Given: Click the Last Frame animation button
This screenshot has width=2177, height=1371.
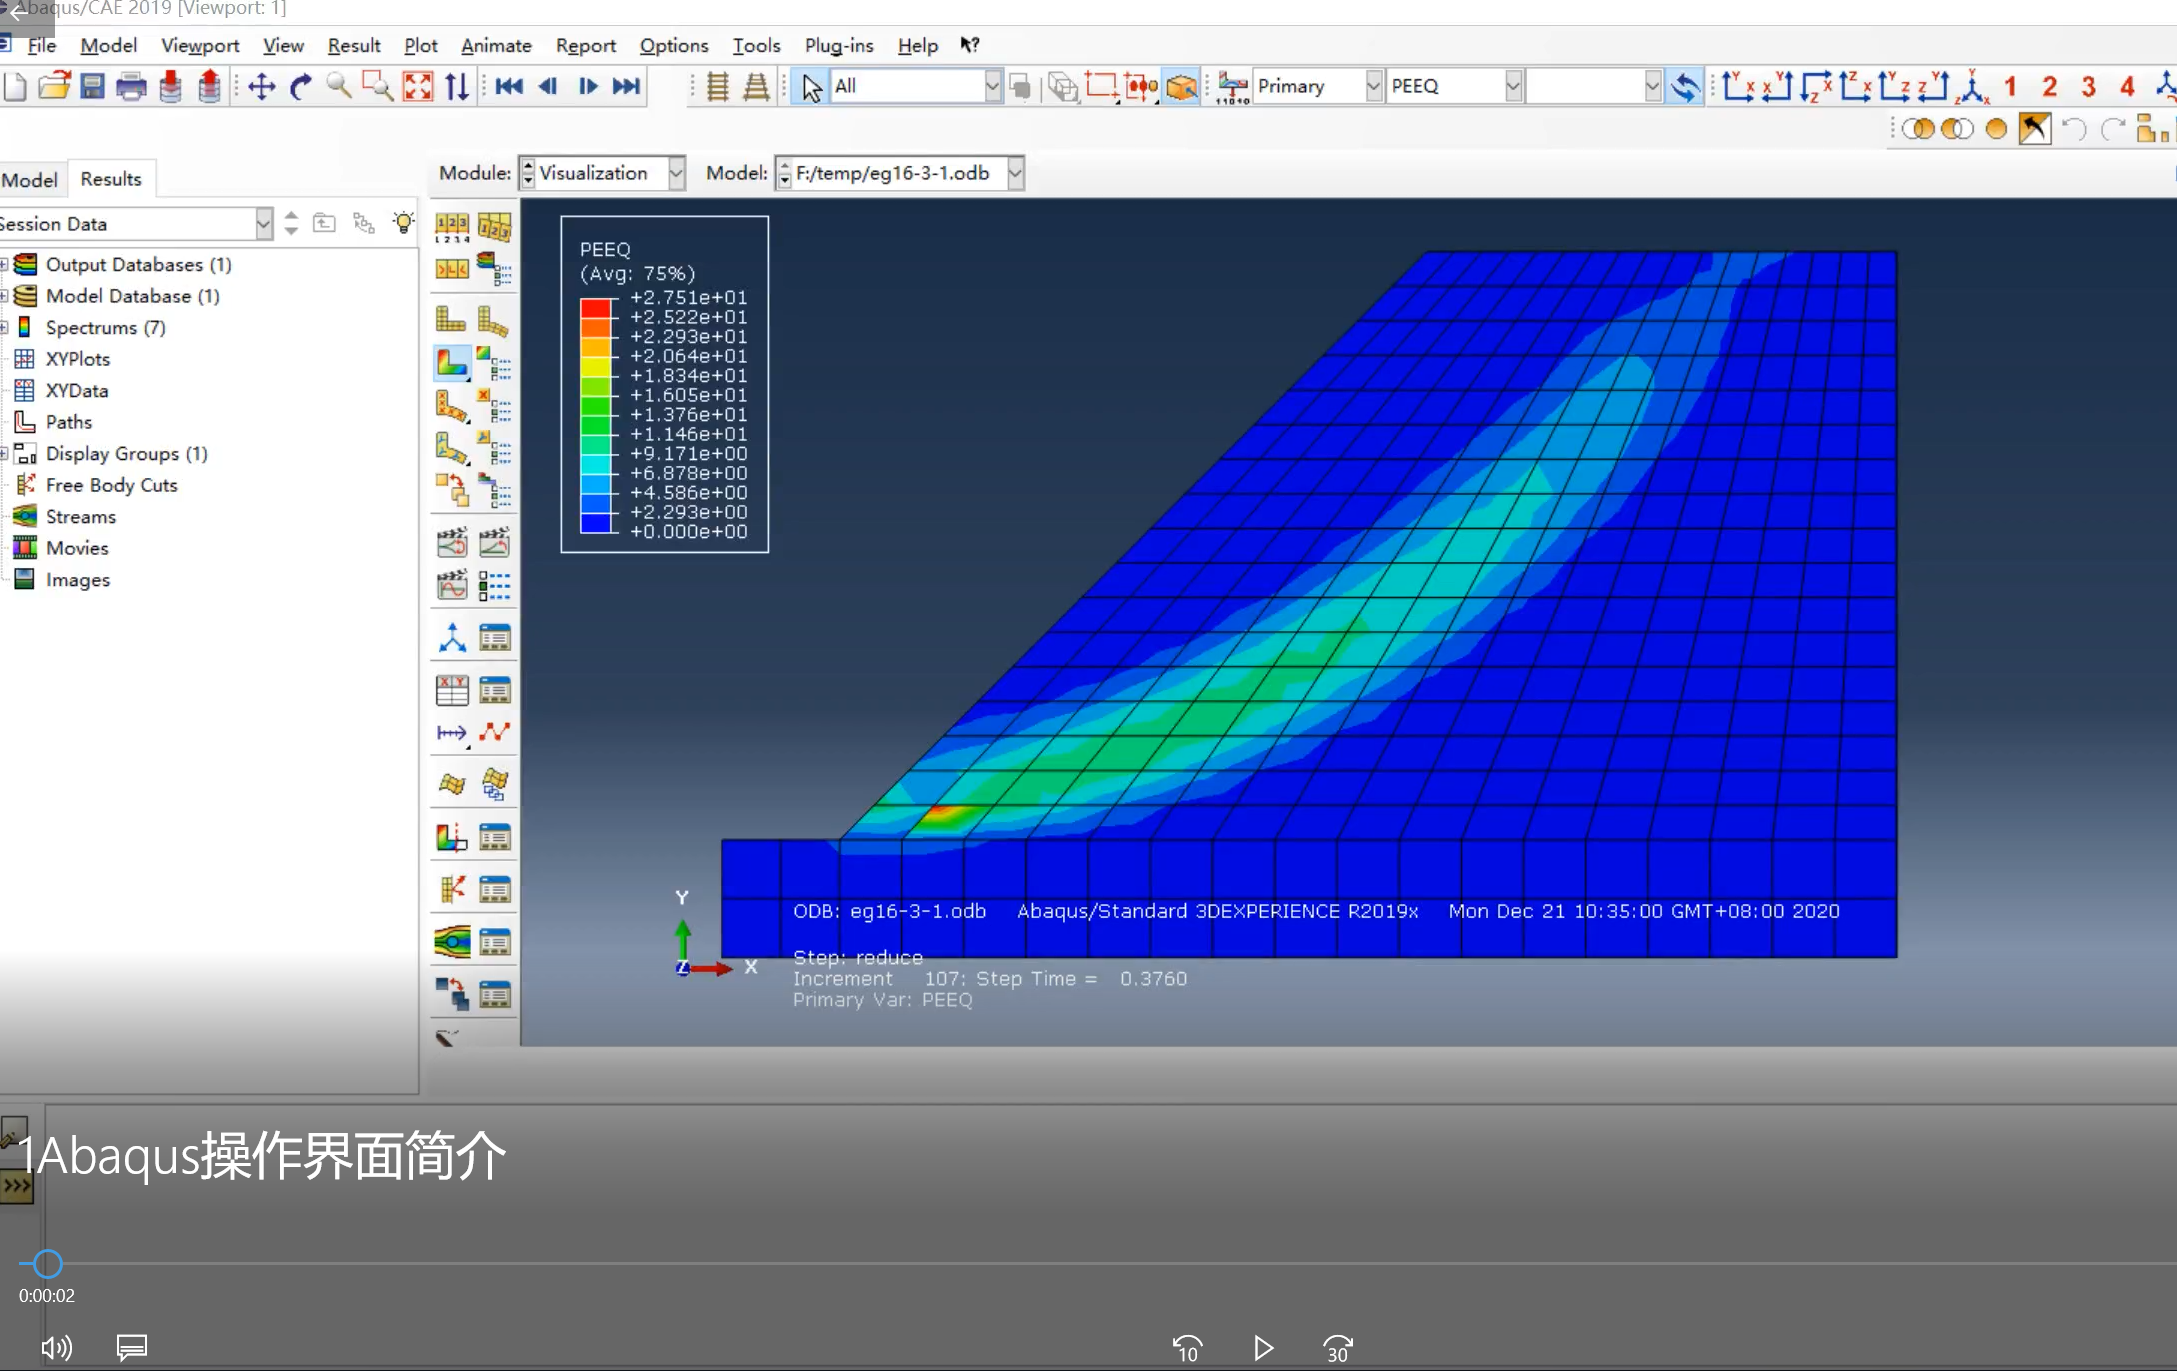Looking at the screenshot, I should click(626, 86).
